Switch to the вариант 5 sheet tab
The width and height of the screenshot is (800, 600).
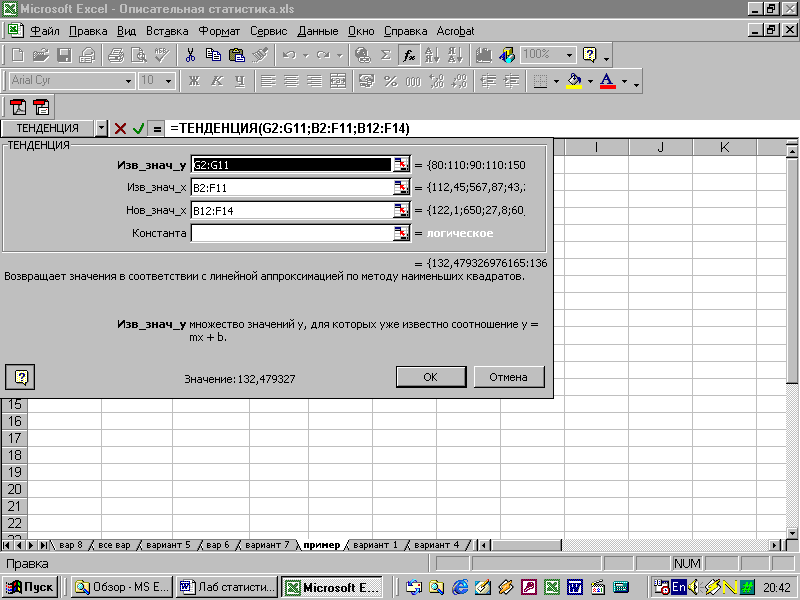(x=168, y=545)
